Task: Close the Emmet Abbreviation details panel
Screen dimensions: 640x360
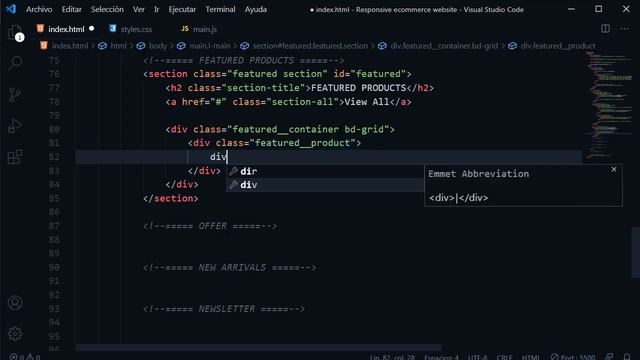Action: [x=614, y=169]
